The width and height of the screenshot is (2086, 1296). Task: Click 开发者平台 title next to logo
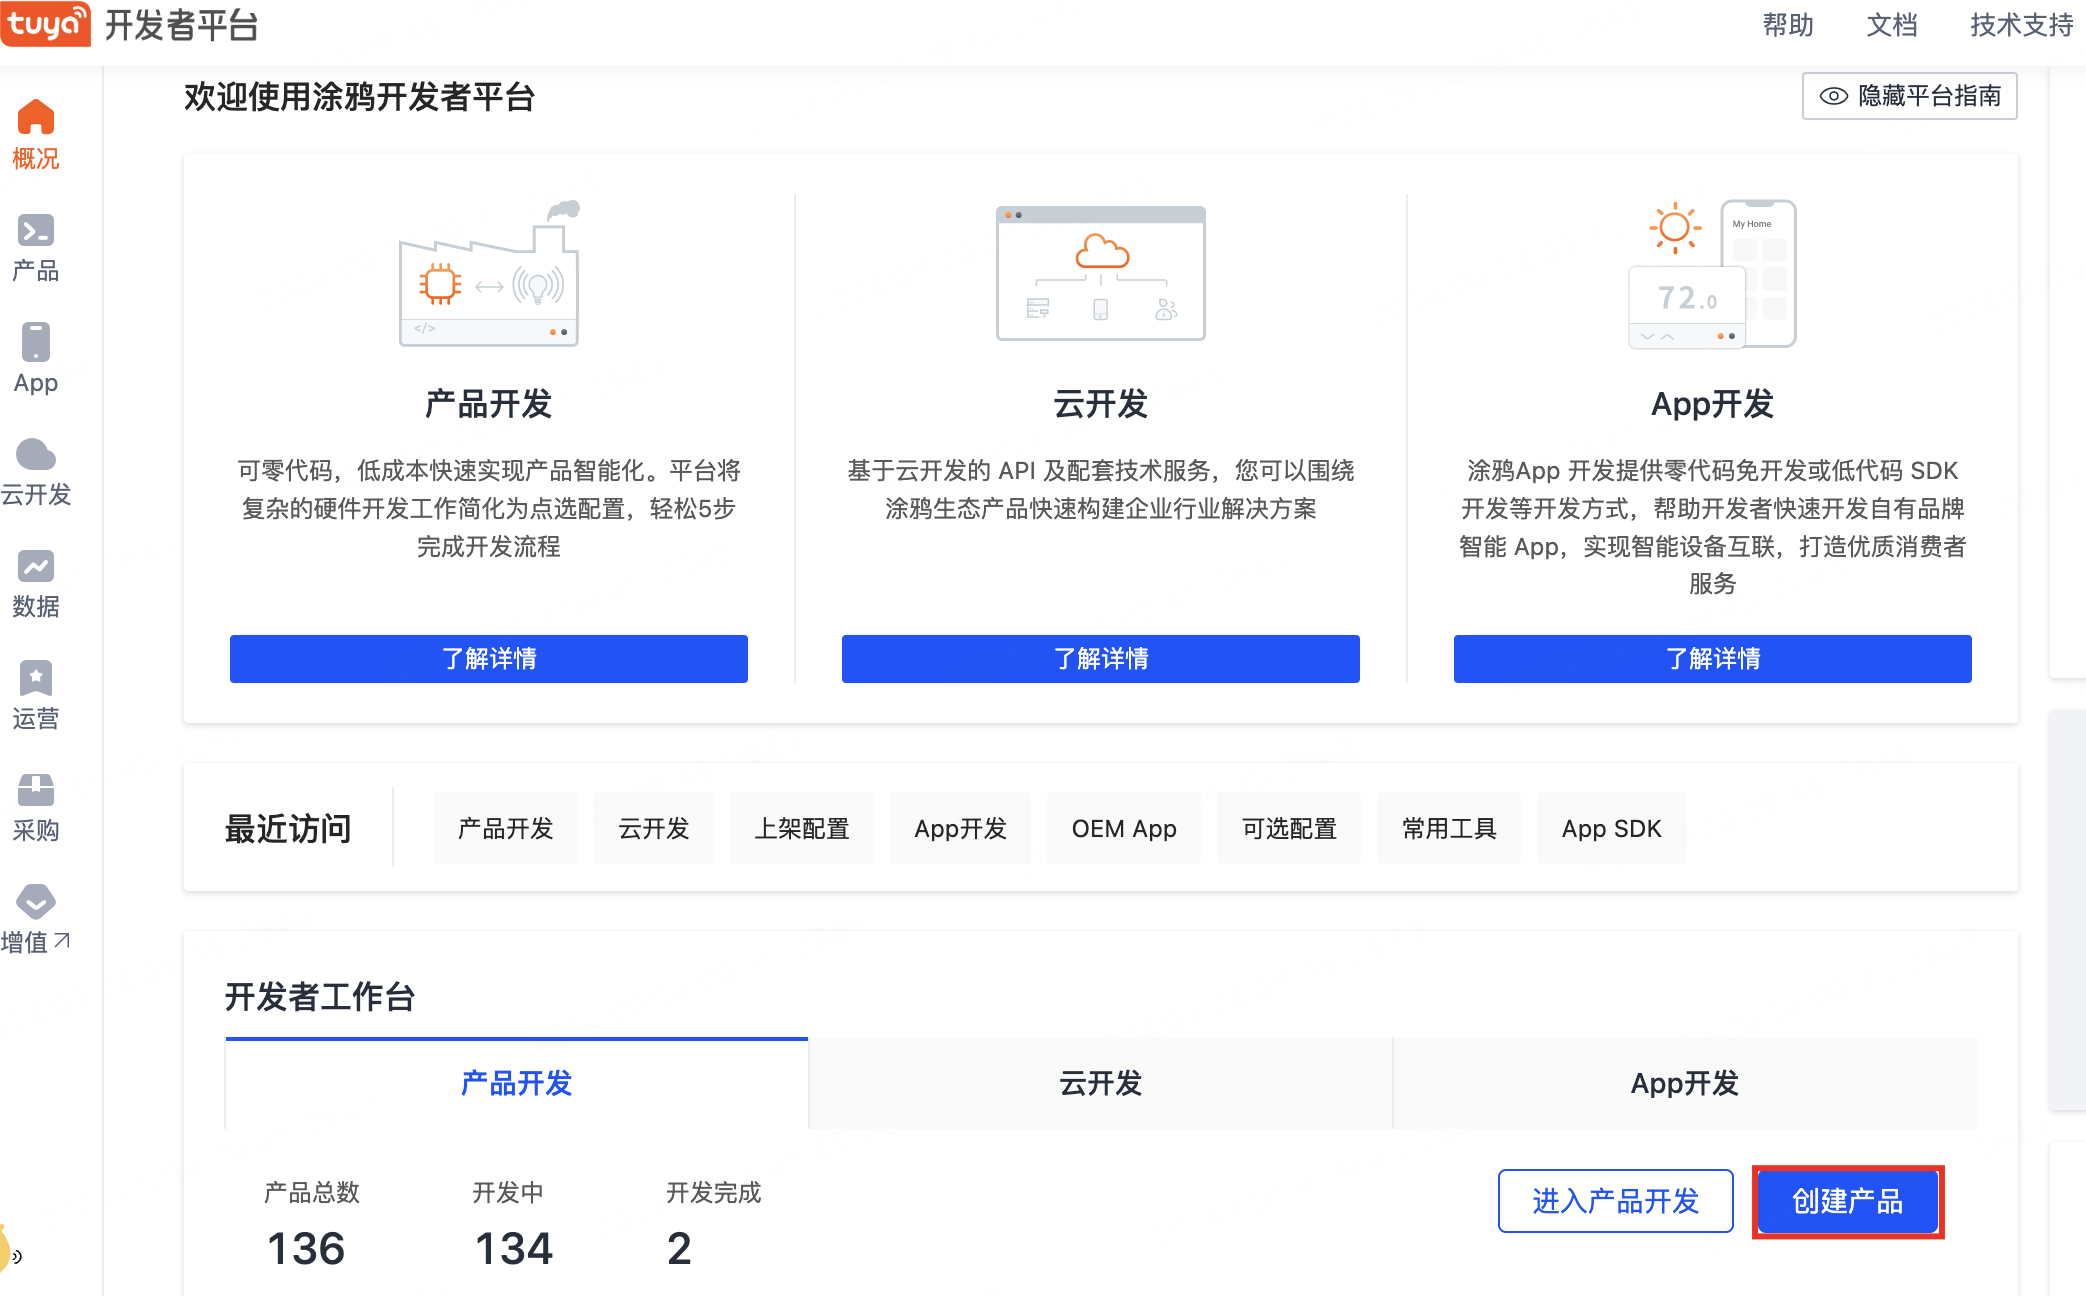[x=182, y=25]
